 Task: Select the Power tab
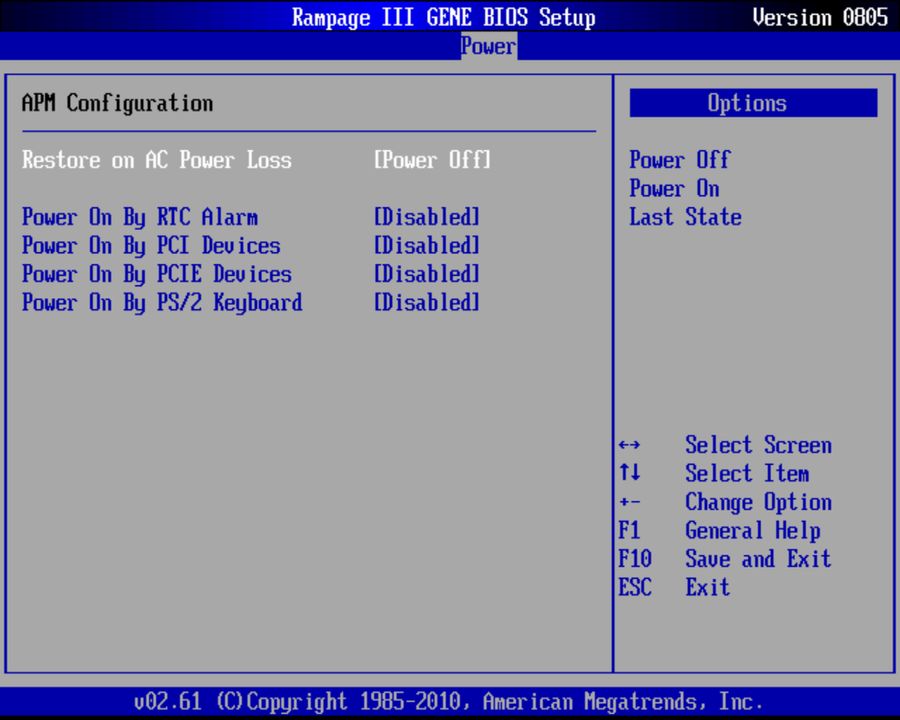pyautogui.click(x=488, y=46)
